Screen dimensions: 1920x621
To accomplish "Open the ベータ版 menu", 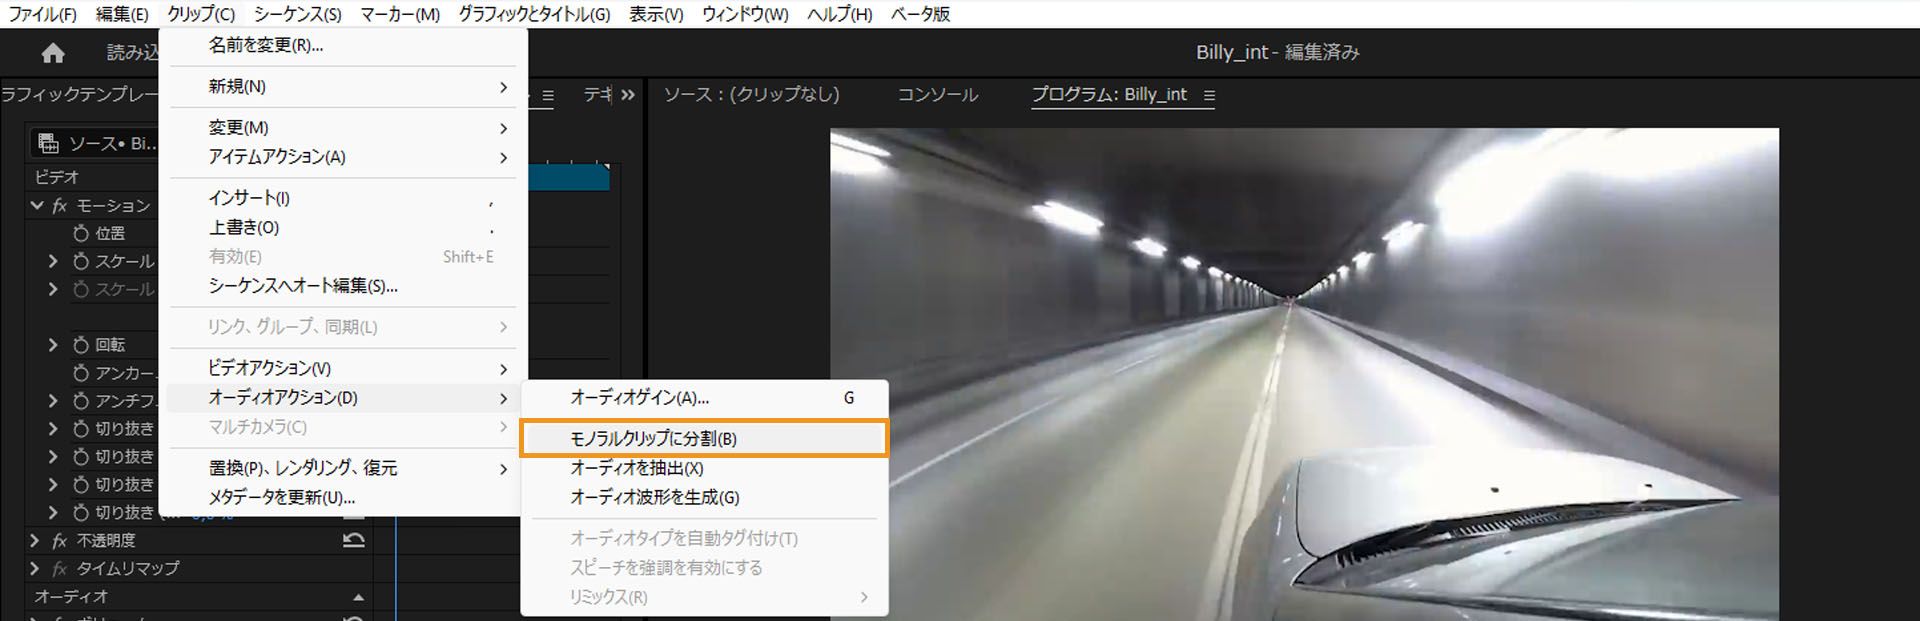I will coord(920,14).
